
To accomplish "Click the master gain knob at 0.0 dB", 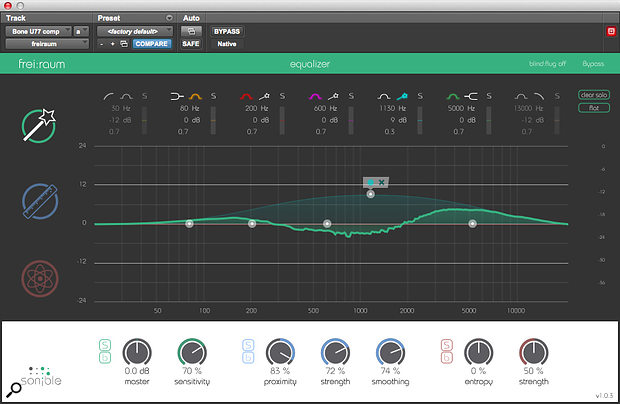I will pyautogui.click(x=137, y=352).
